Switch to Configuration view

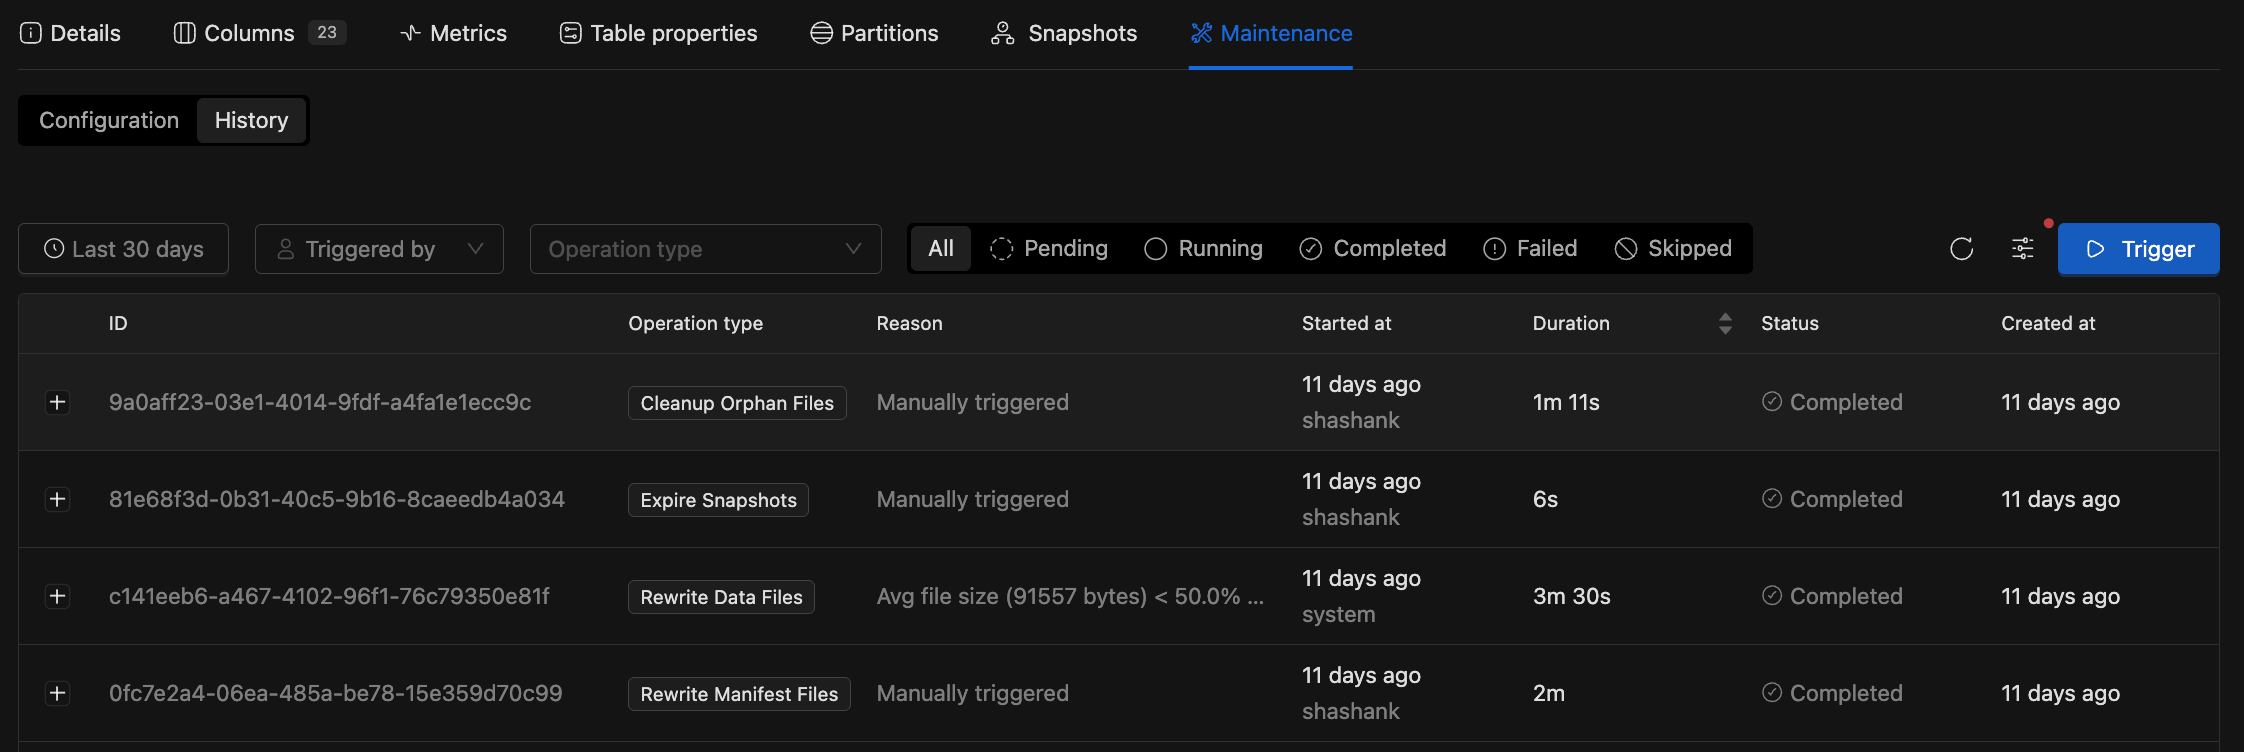click(109, 120)
